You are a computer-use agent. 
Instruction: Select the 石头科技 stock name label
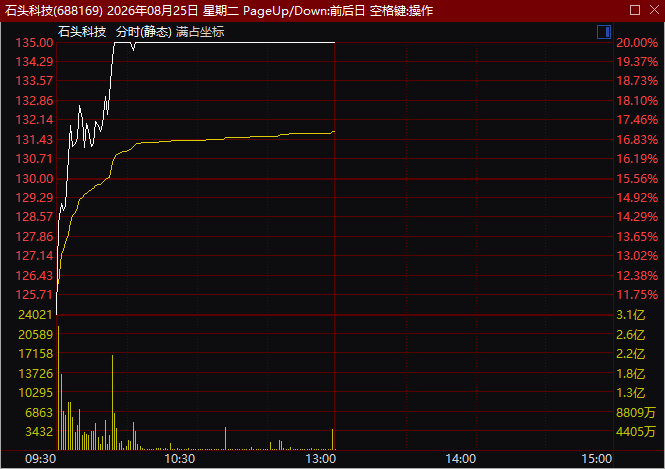pyautogui.click(x=82, y=32)
